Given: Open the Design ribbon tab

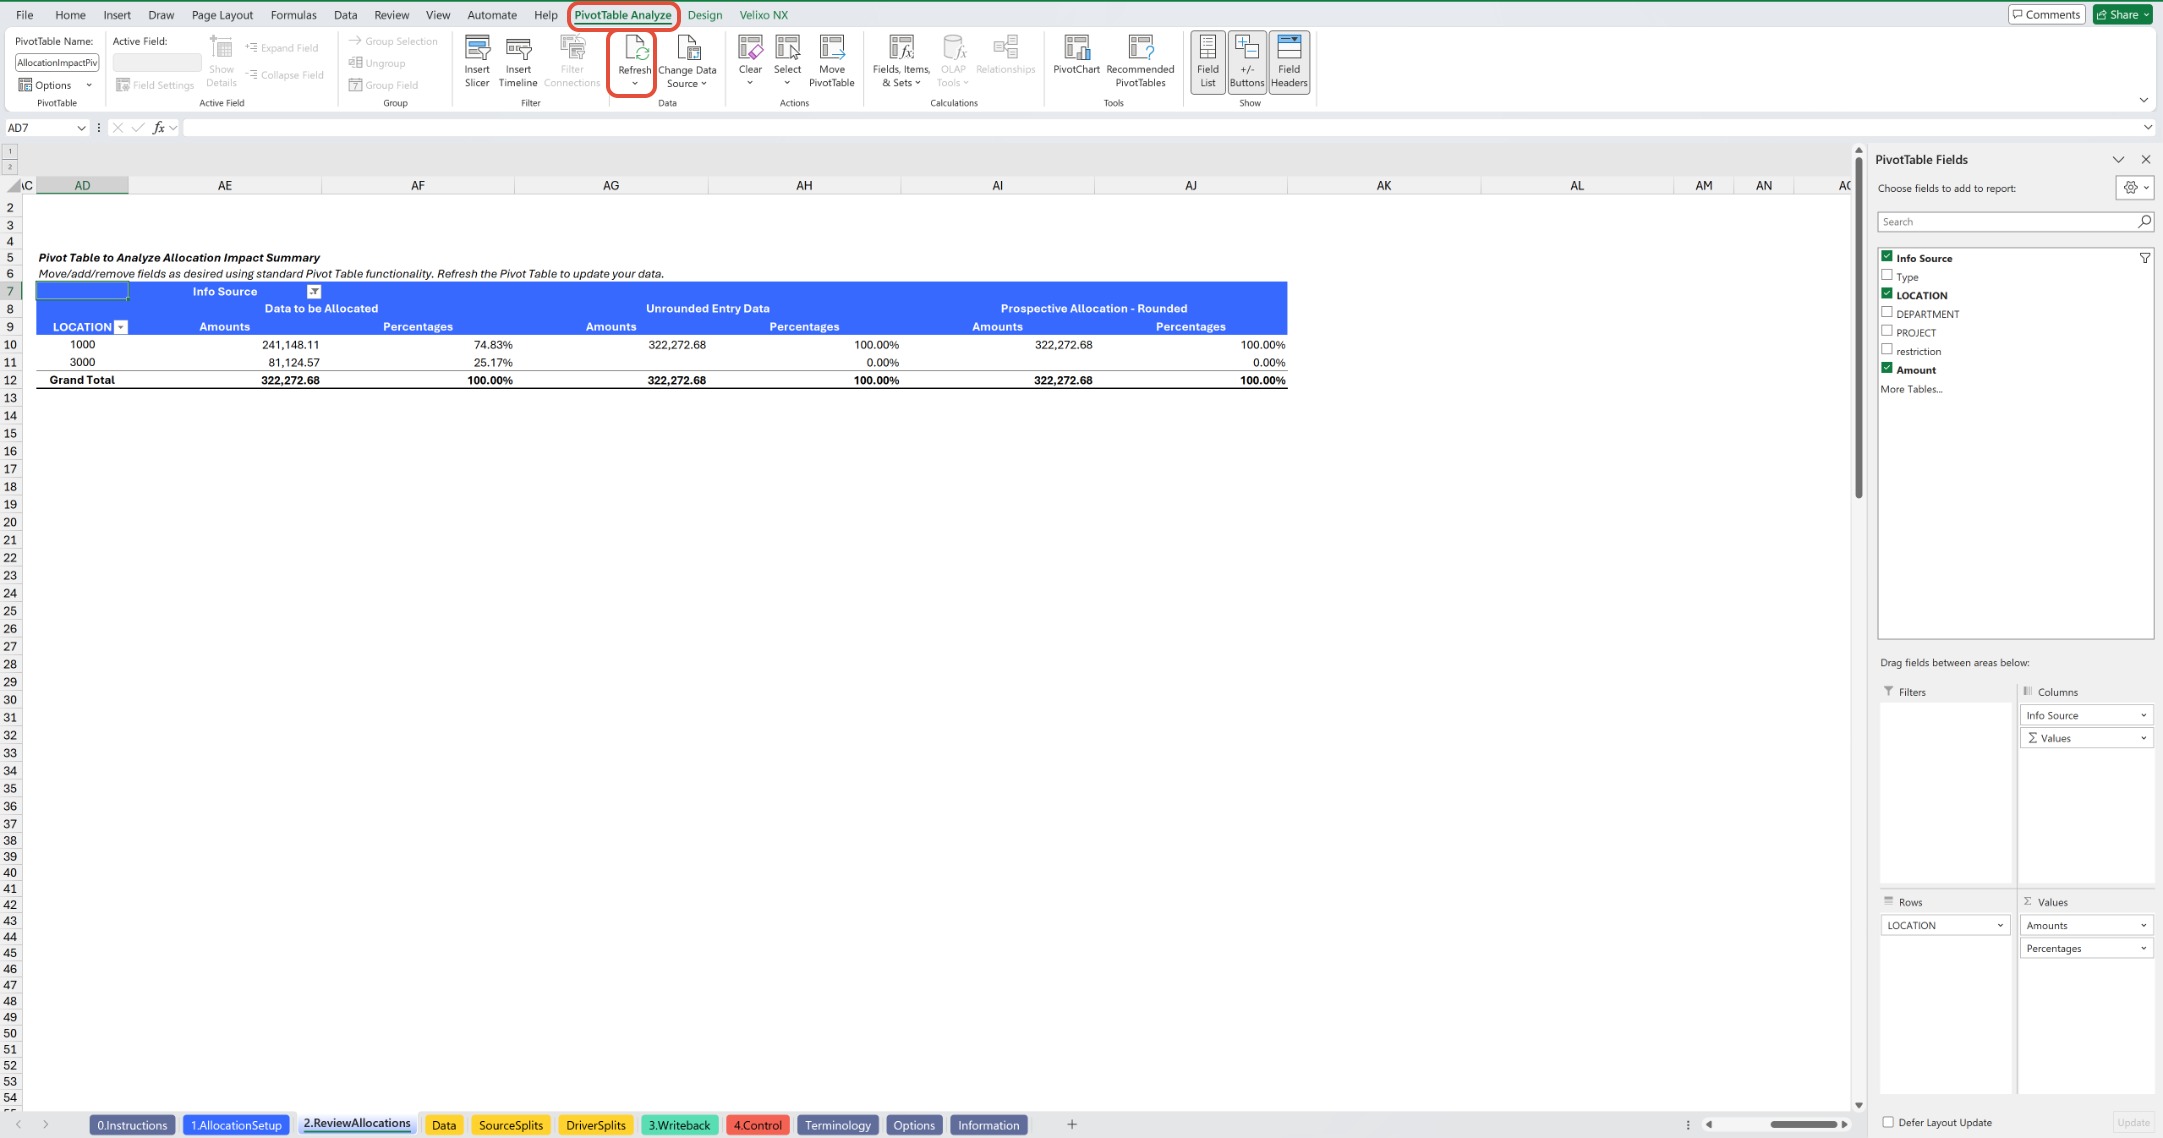Looking at the screenshot, I should (x=704, y=15).
